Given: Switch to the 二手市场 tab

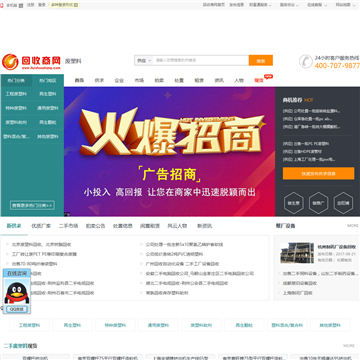Looking at the screenshot, I should coord(68,226).
